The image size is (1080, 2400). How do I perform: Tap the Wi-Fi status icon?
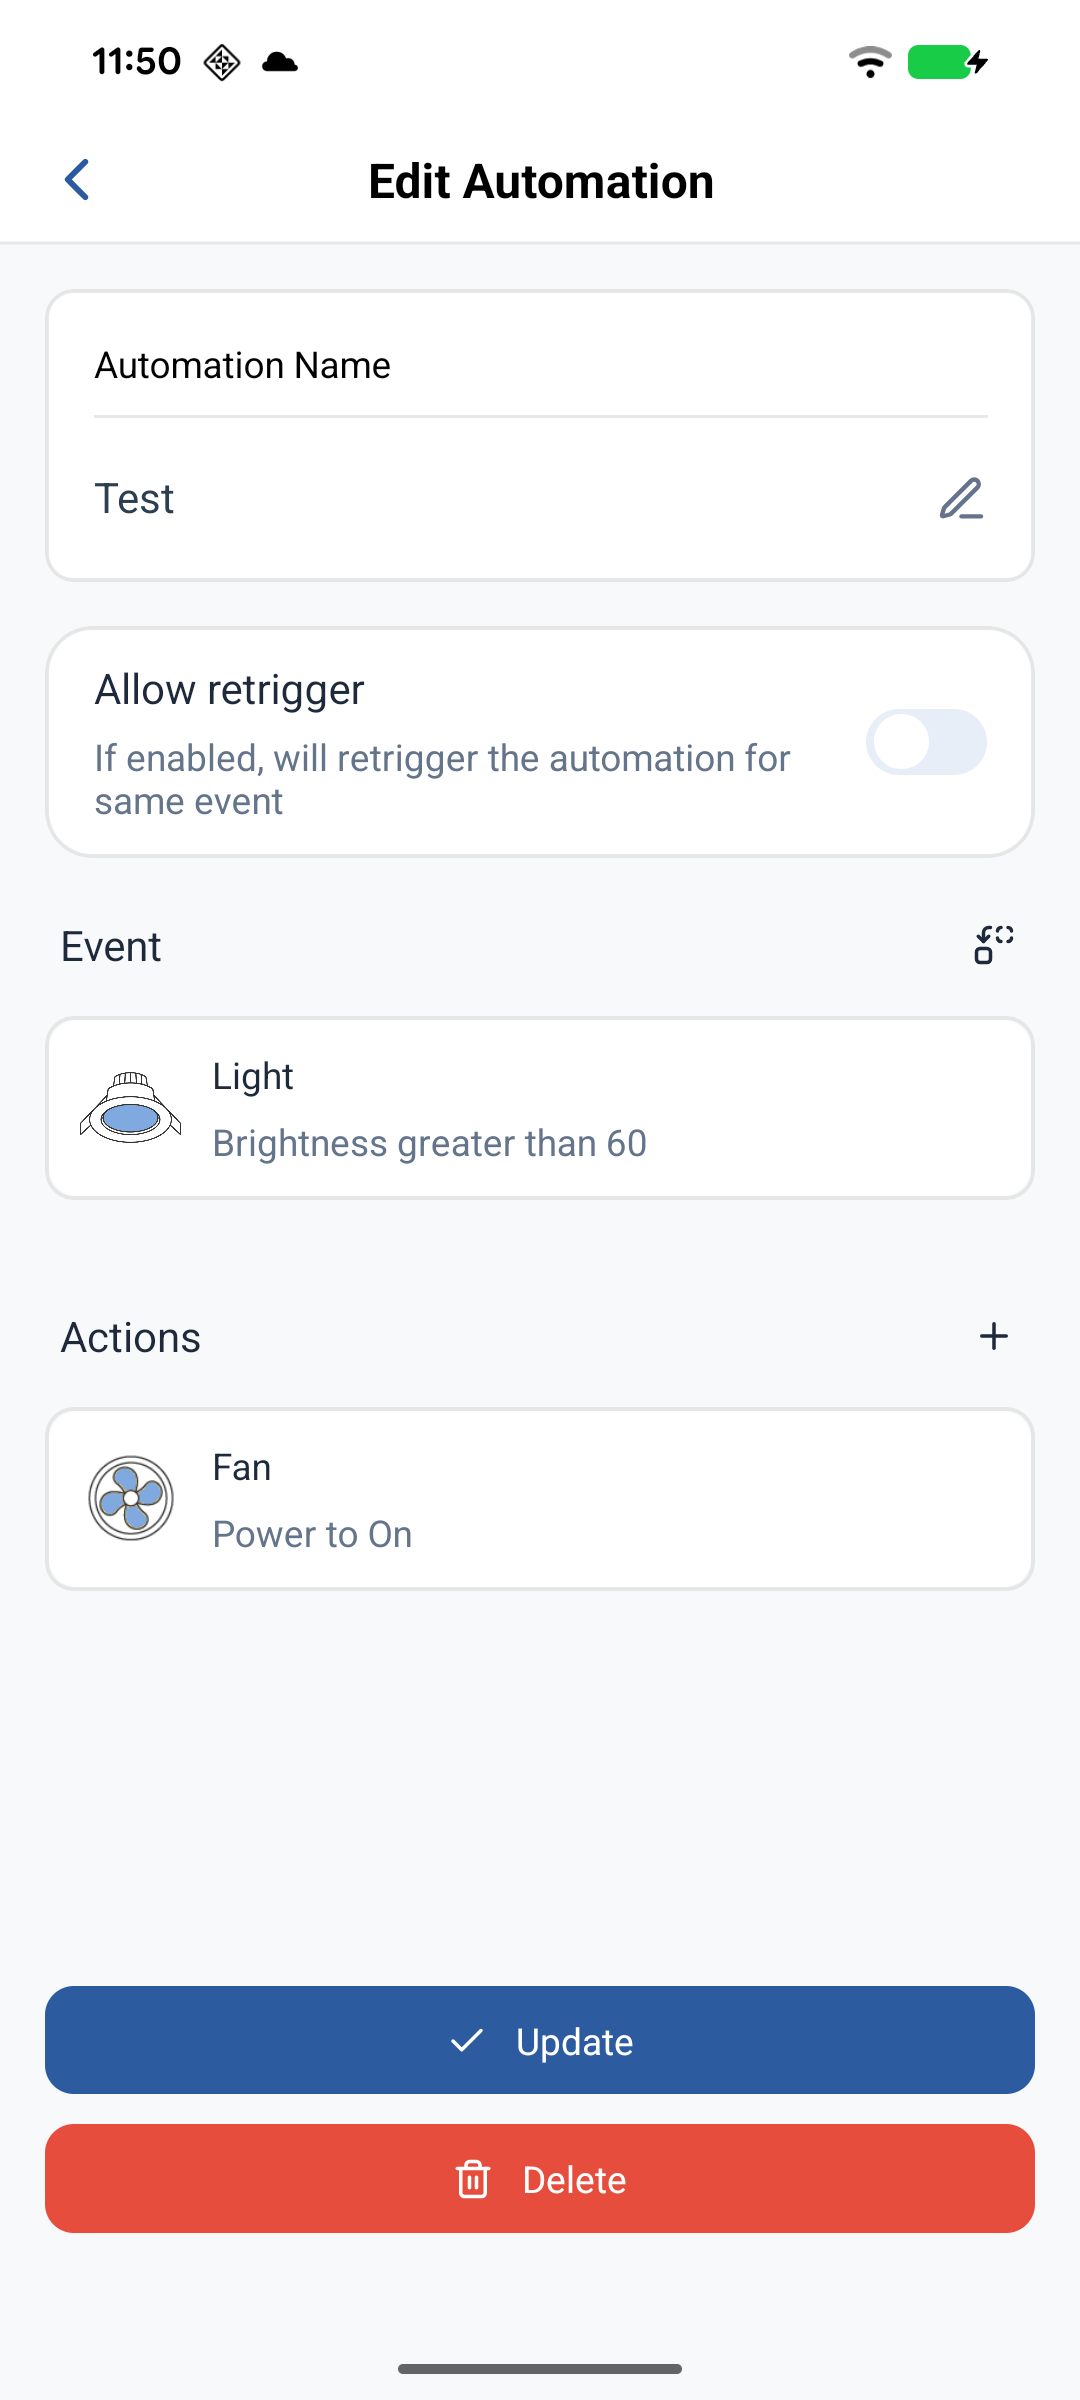coord(870,62)
